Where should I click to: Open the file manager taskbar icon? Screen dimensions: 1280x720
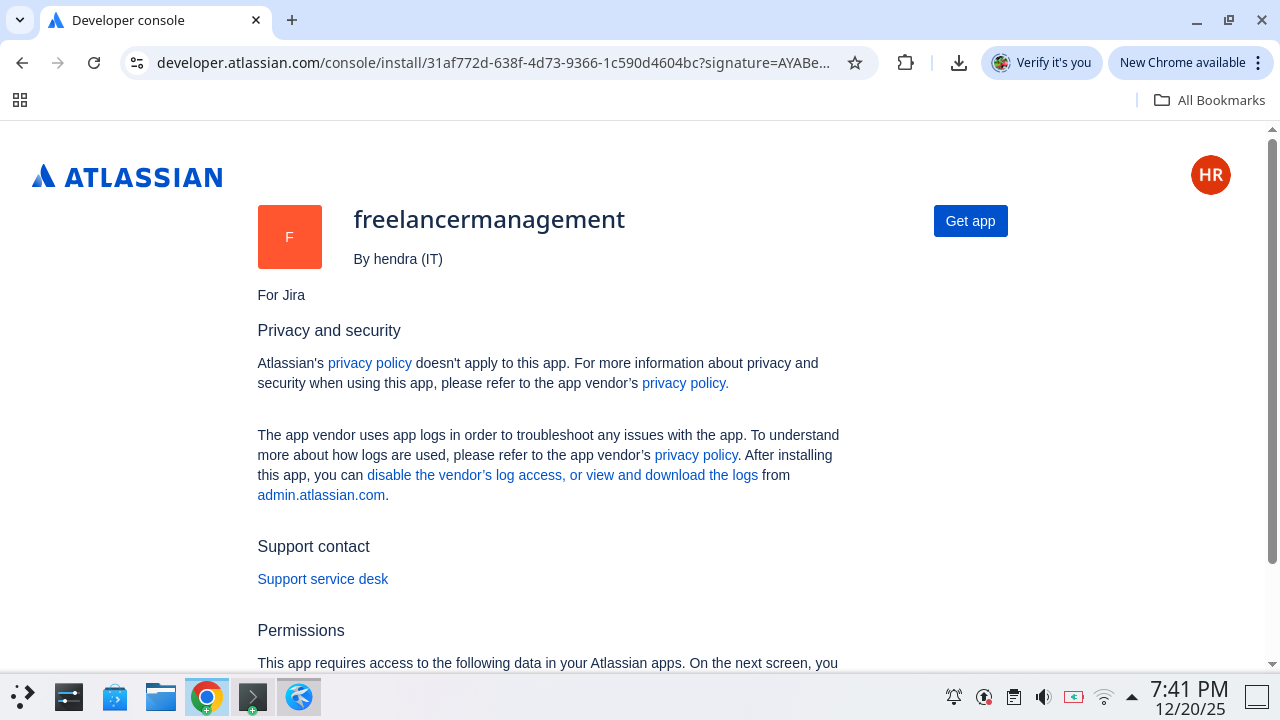click(x=161, y=697)
